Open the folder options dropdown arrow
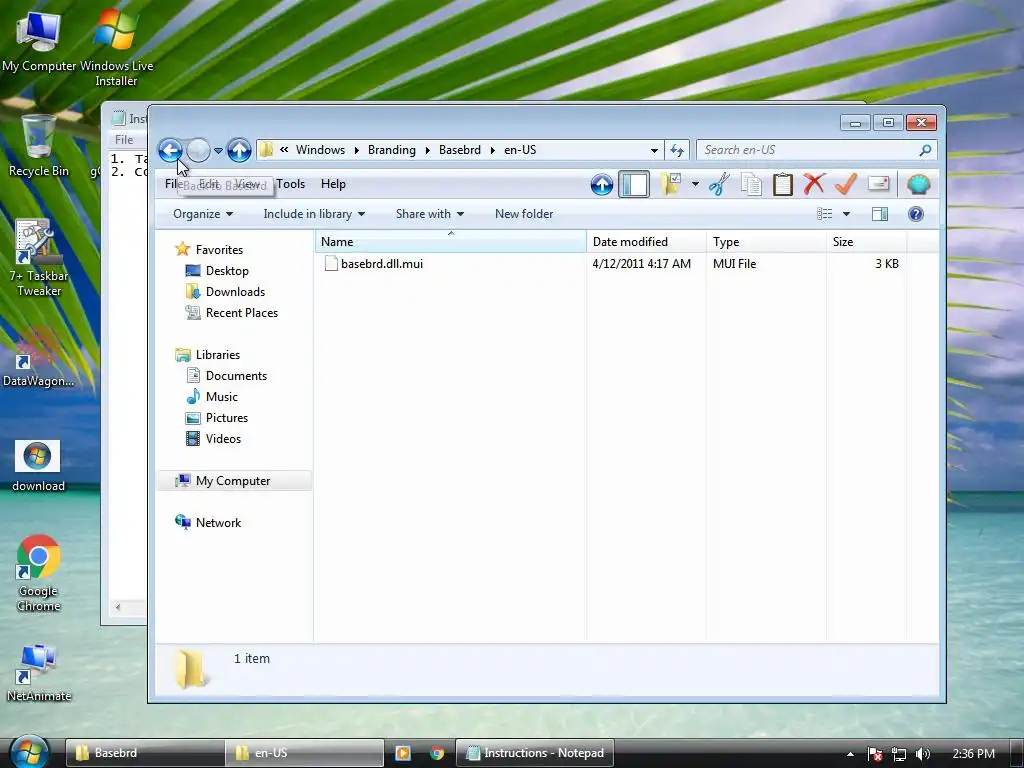The image size is (1024, 768). (x=695, y=185)
